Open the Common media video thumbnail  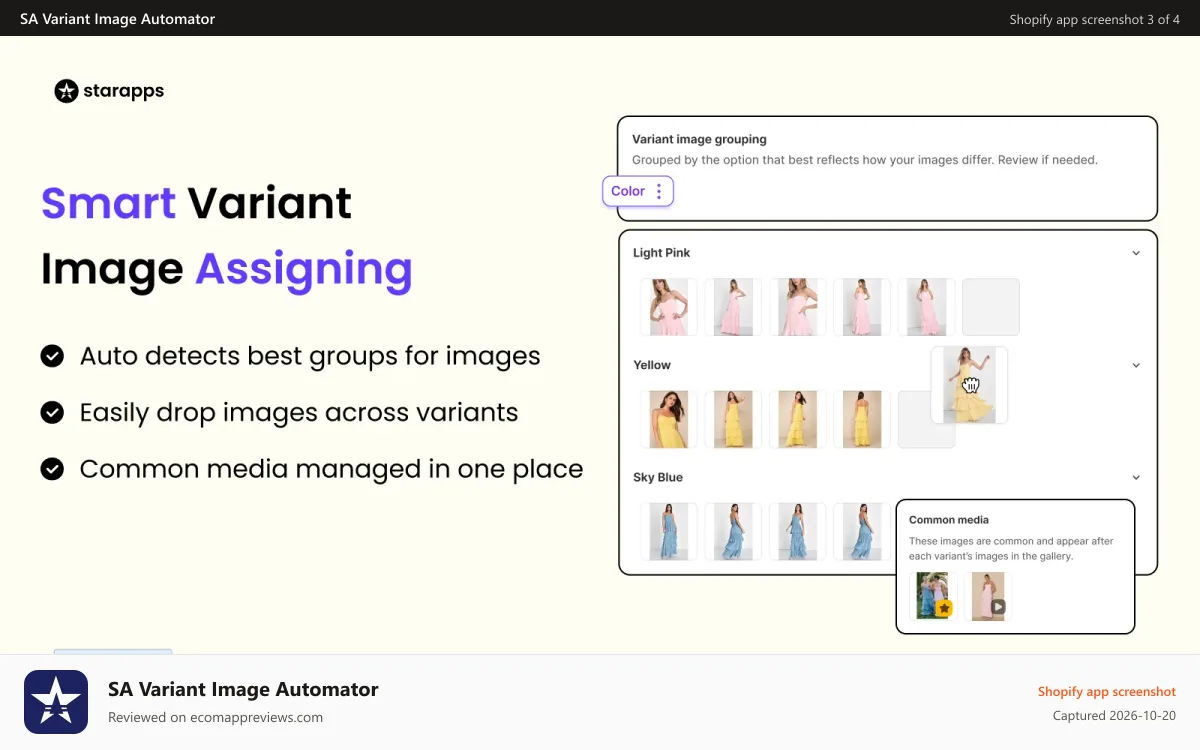(x=988, y=596)
